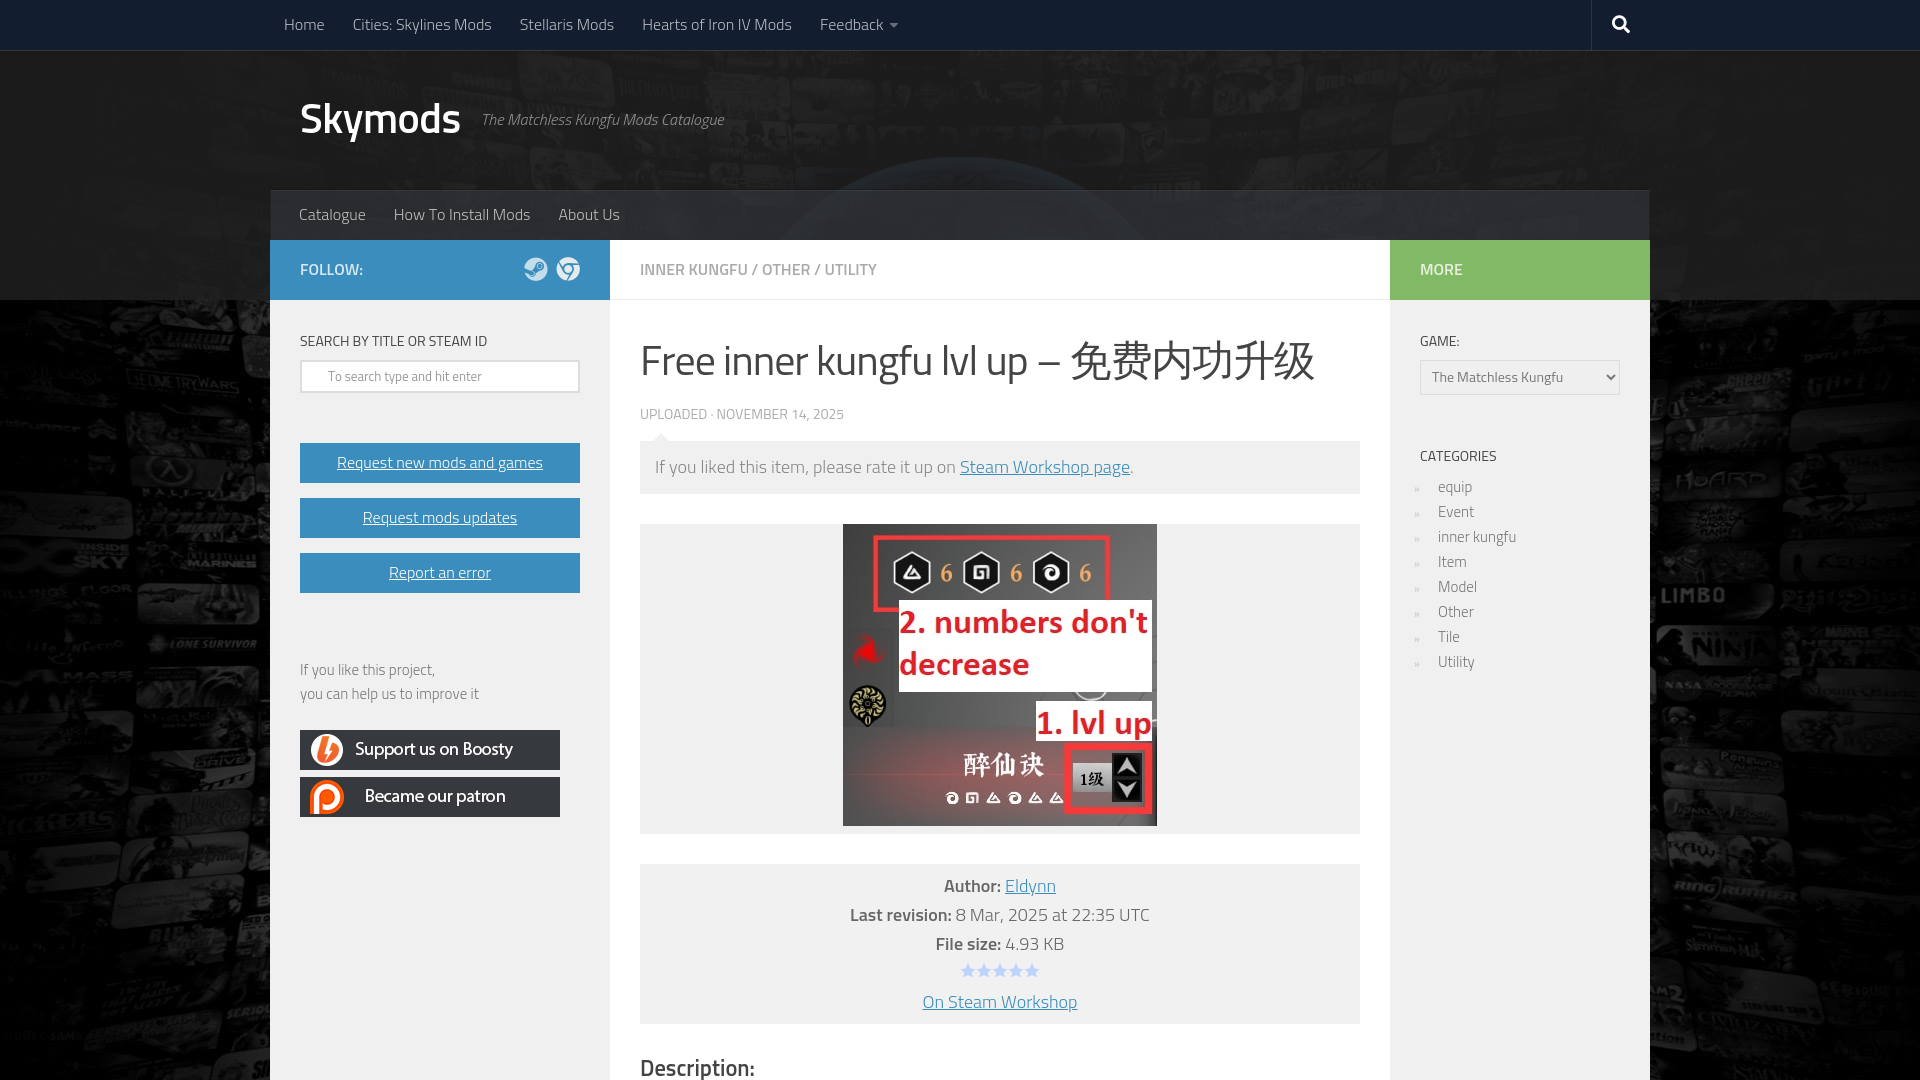Screen dimensions: 1920x1080
Task: Expand the Feedback menu
Action: pos(858,25)
